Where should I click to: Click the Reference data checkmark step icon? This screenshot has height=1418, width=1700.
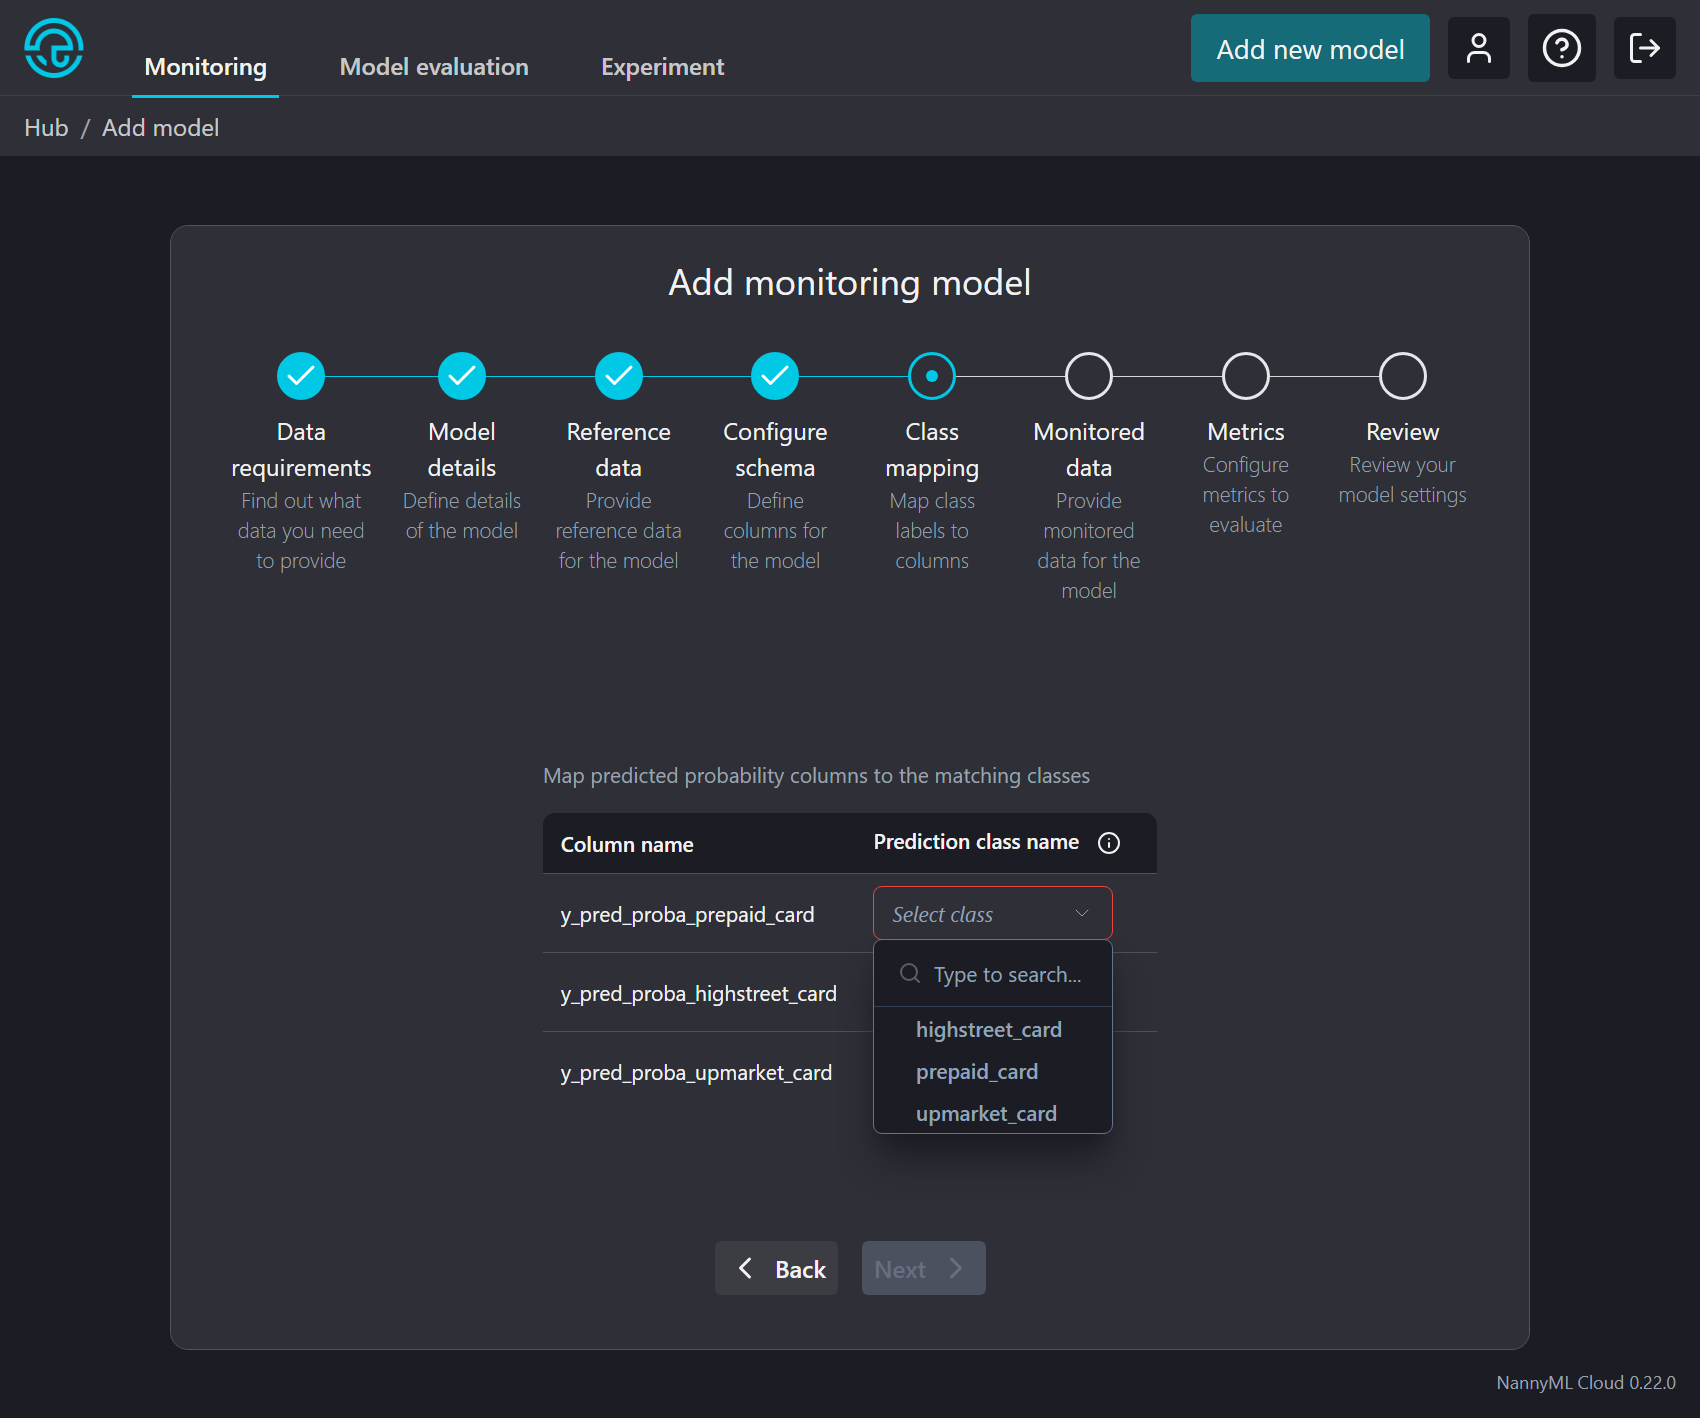click(x=618, y=376)
